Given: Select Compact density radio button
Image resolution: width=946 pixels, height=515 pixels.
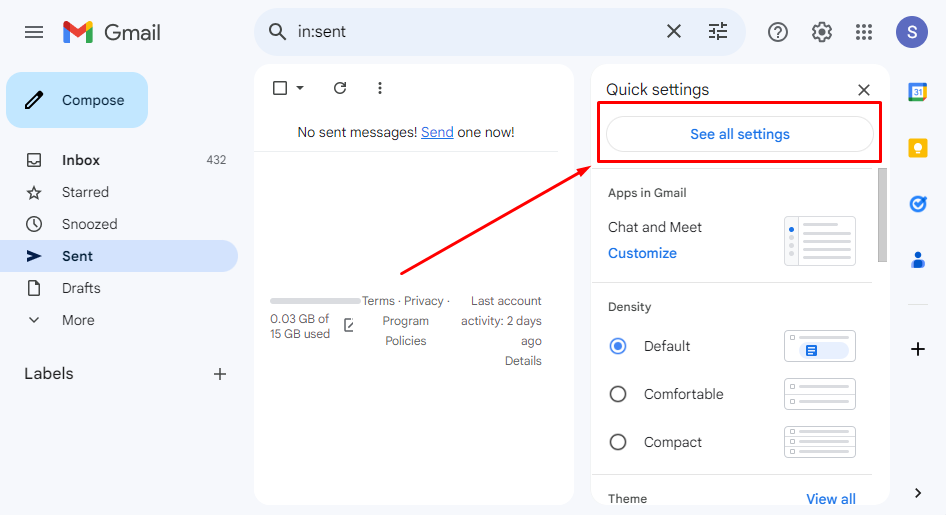Looking at the screenshot, I should coord(618,442).
